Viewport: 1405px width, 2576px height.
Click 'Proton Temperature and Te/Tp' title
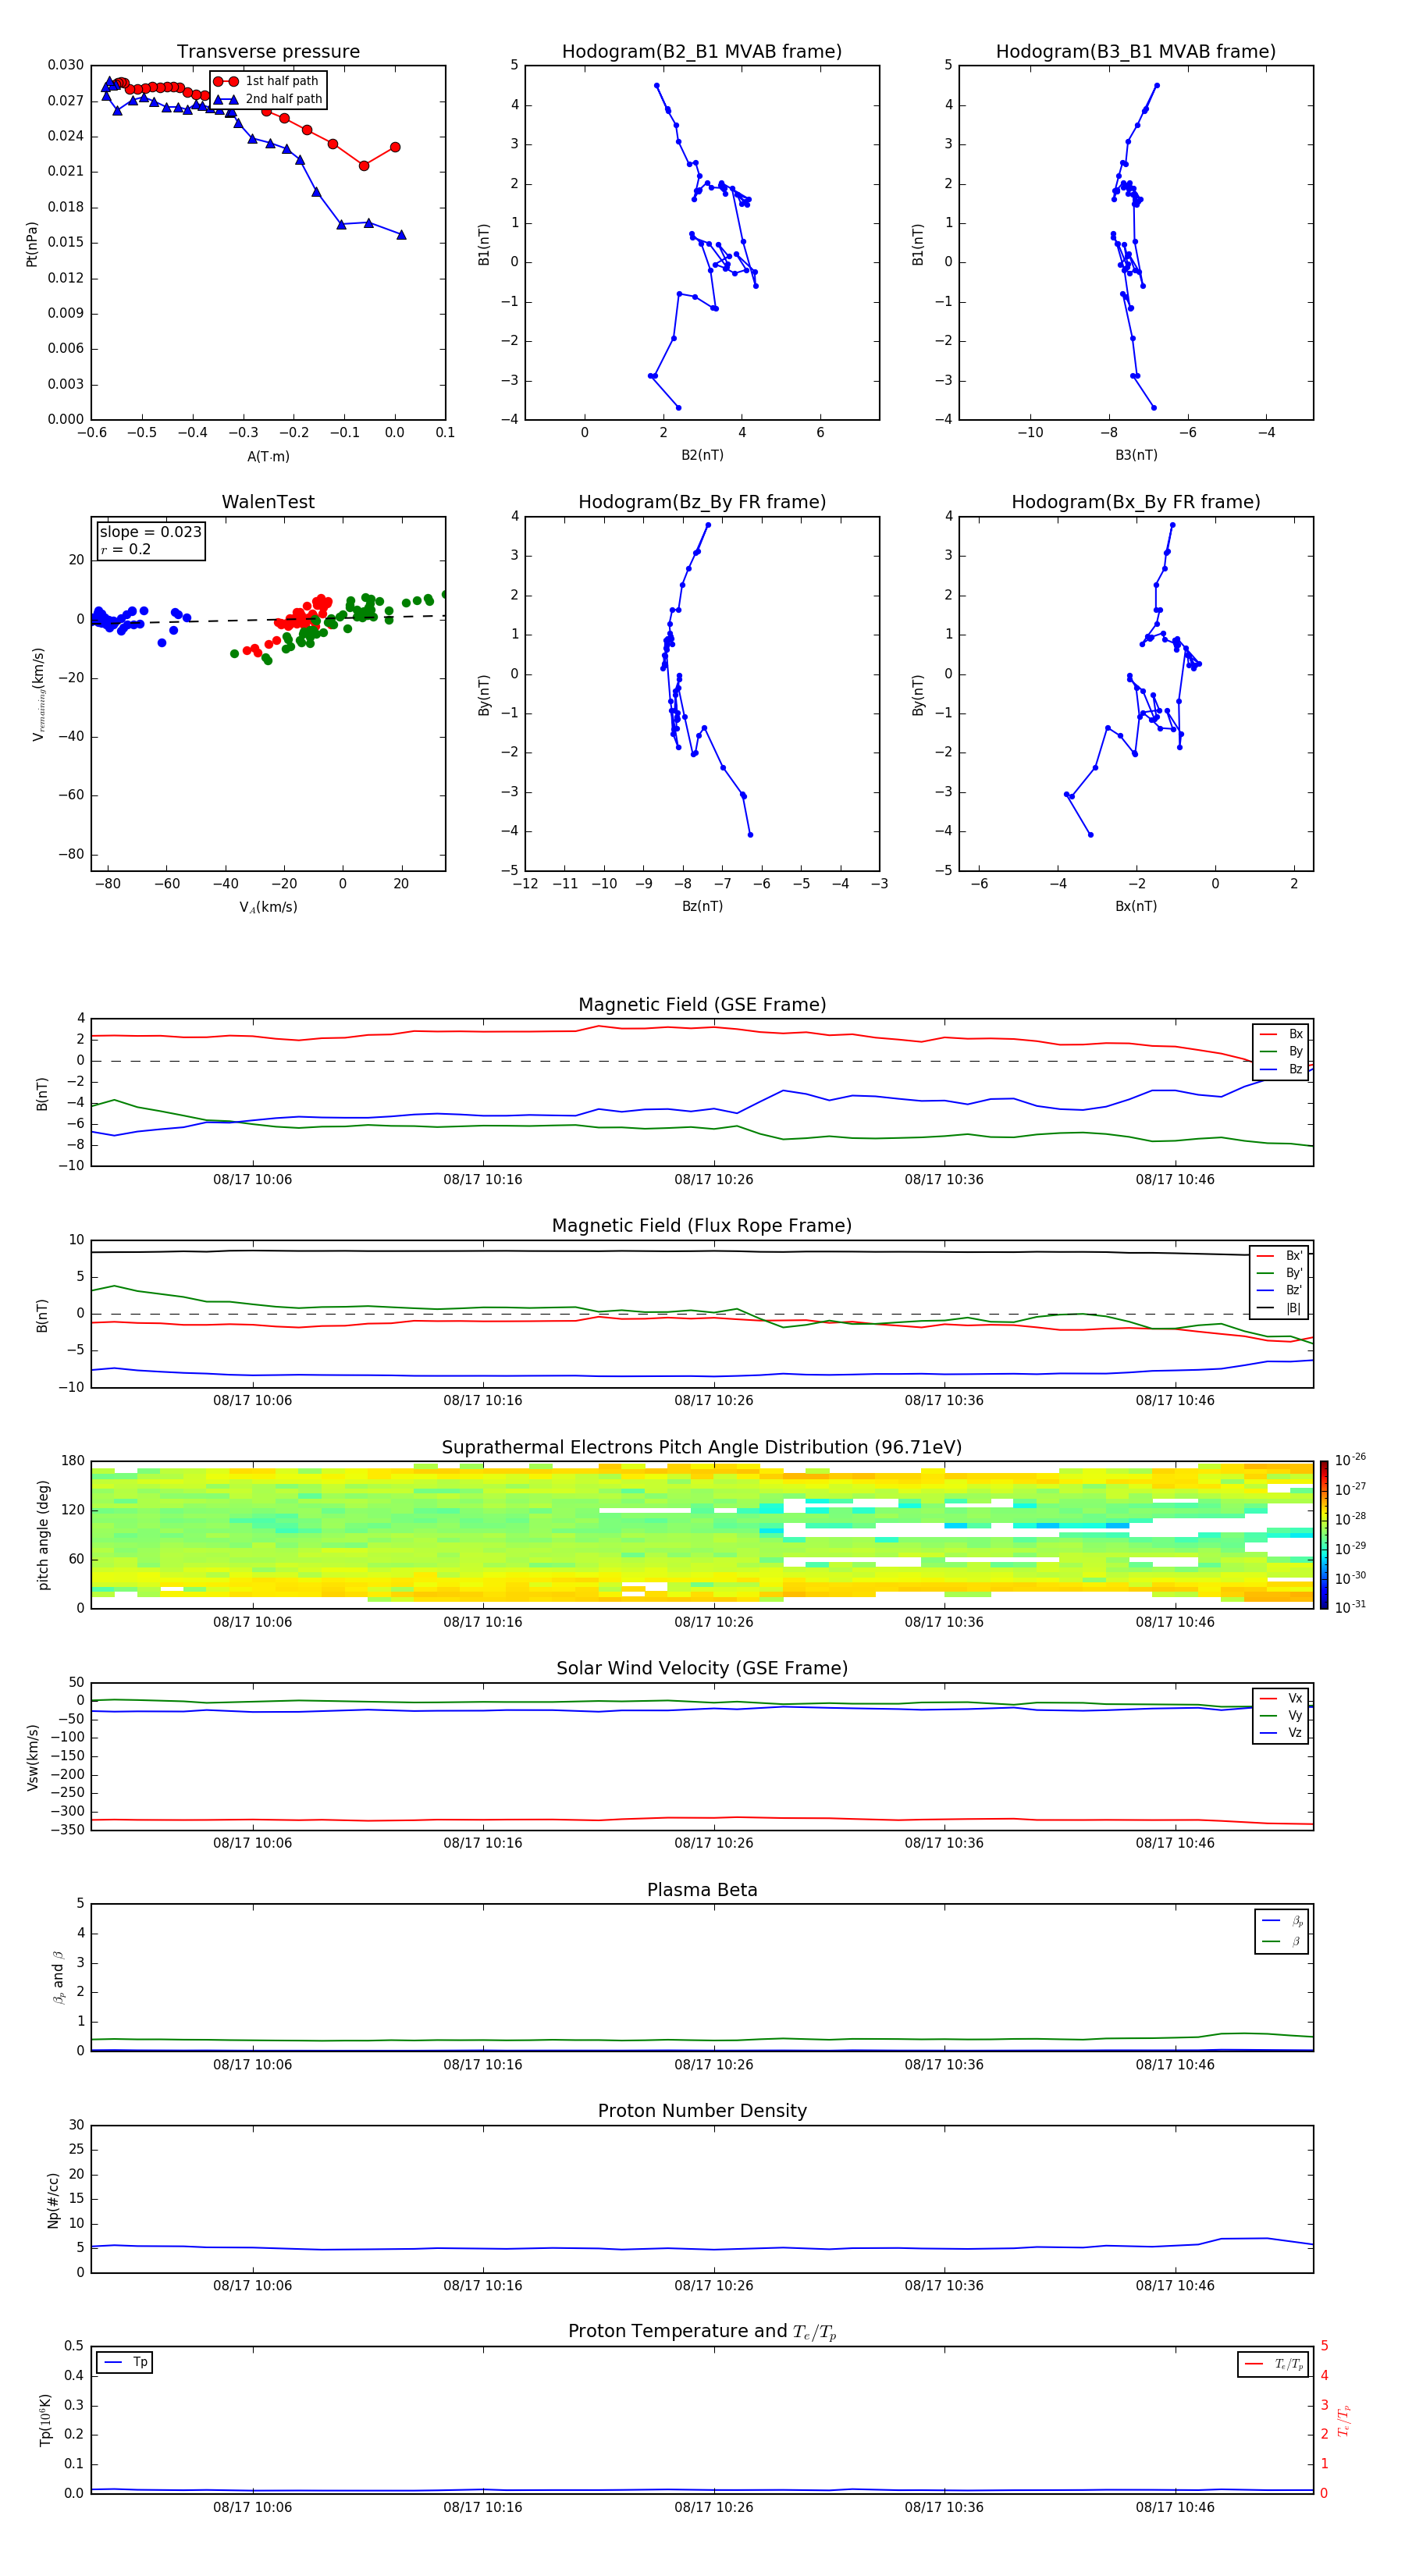(x=702, y=2332)
